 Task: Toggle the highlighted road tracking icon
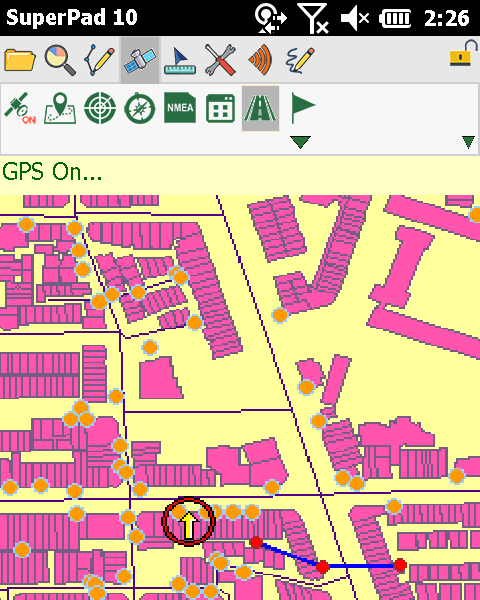[x=260, y=108]
